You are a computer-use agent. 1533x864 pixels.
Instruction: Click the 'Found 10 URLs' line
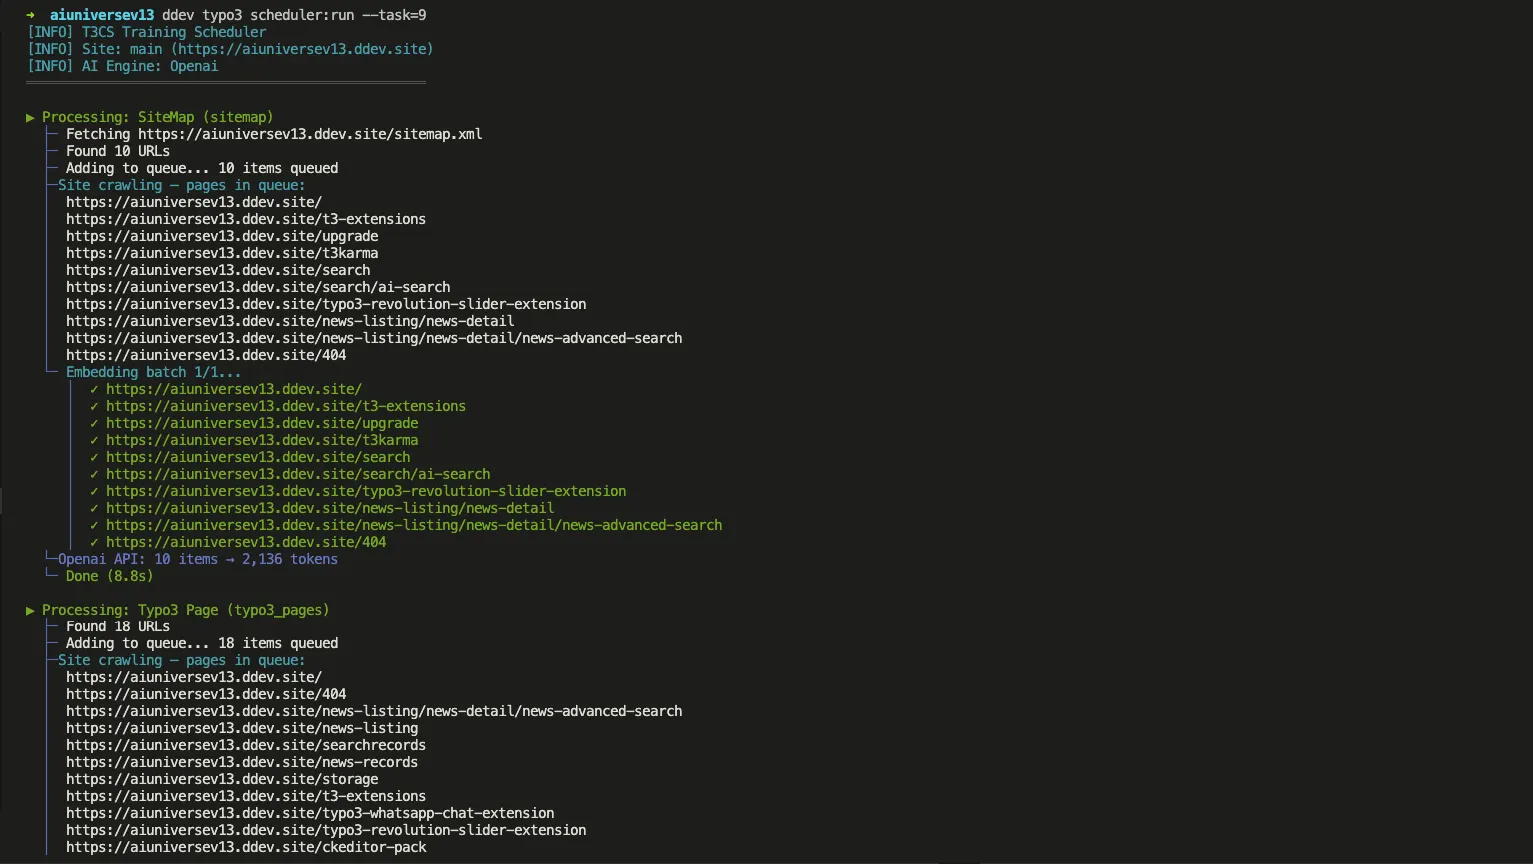(118, 151)
